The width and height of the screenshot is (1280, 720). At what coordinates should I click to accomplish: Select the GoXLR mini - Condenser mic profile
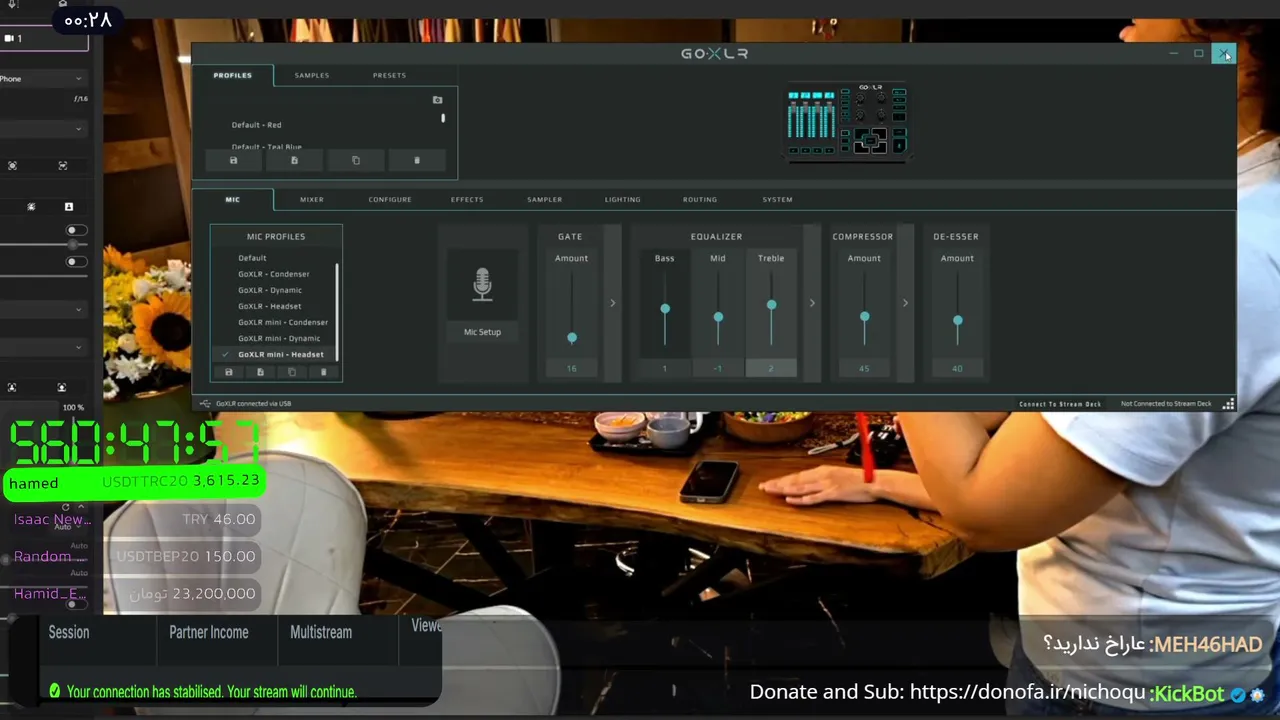[x=282, y=322]
